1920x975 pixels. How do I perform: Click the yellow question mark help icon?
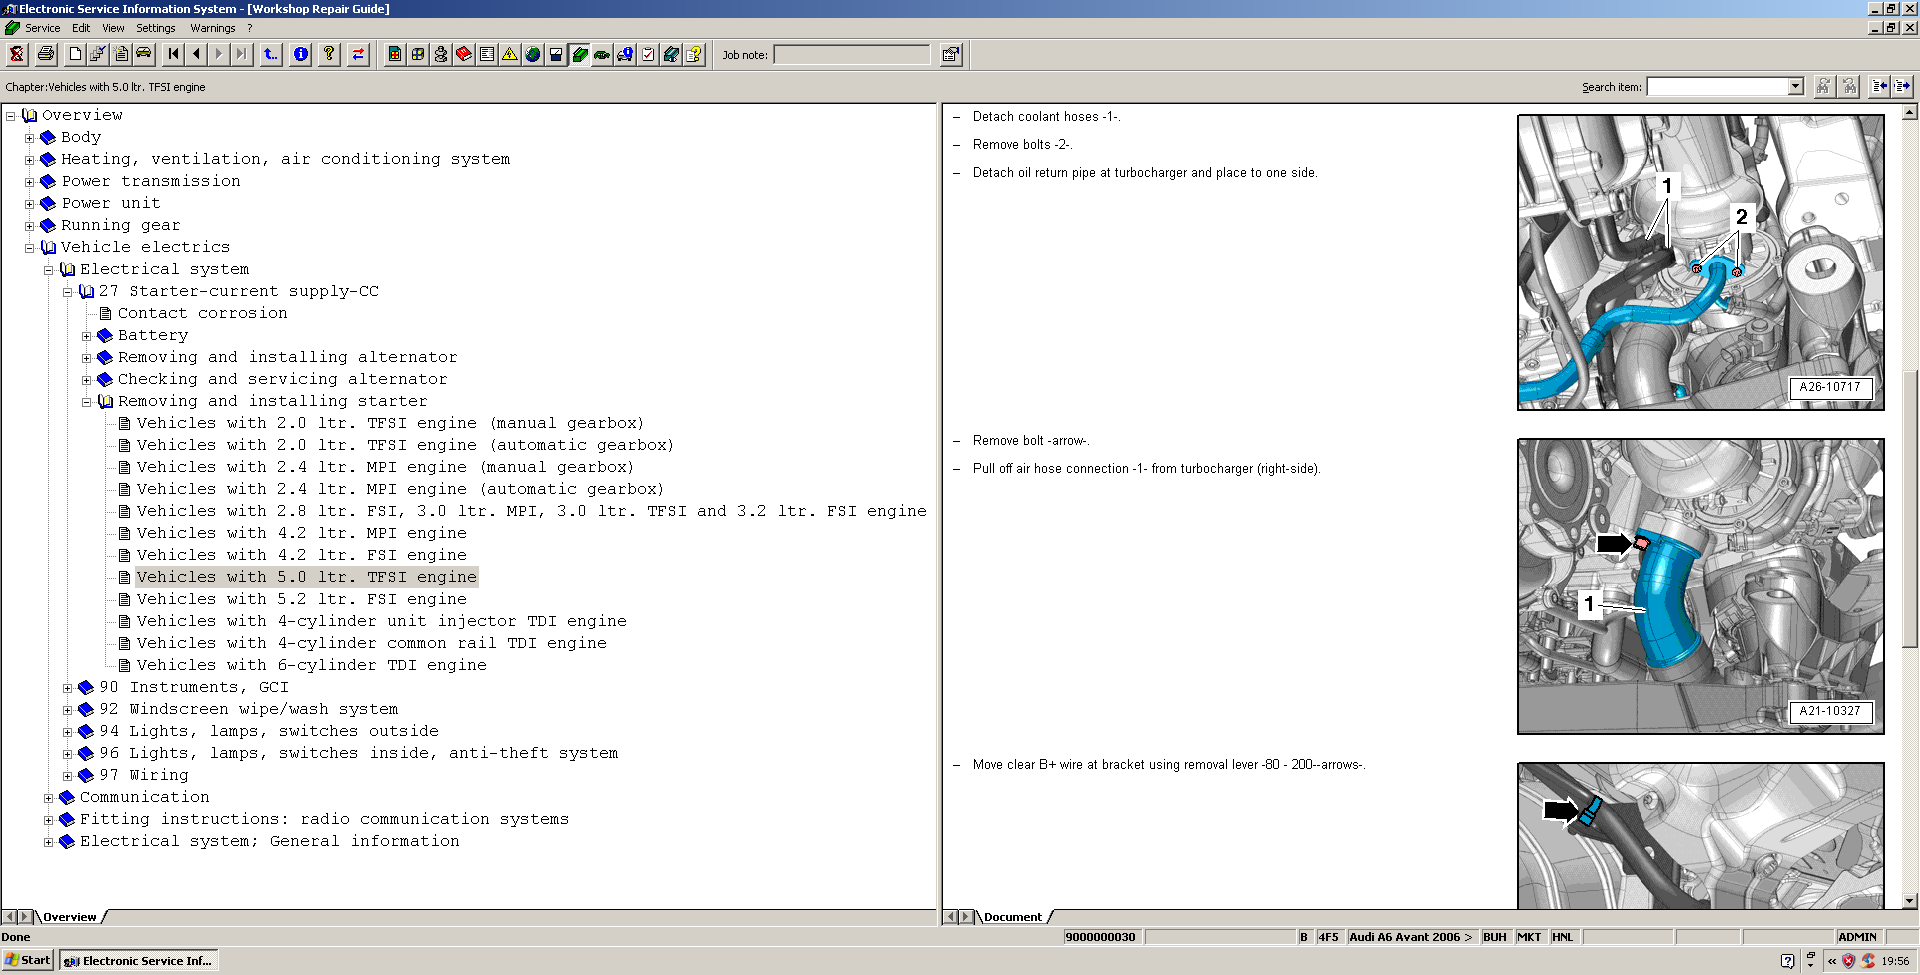click(328, 54)
